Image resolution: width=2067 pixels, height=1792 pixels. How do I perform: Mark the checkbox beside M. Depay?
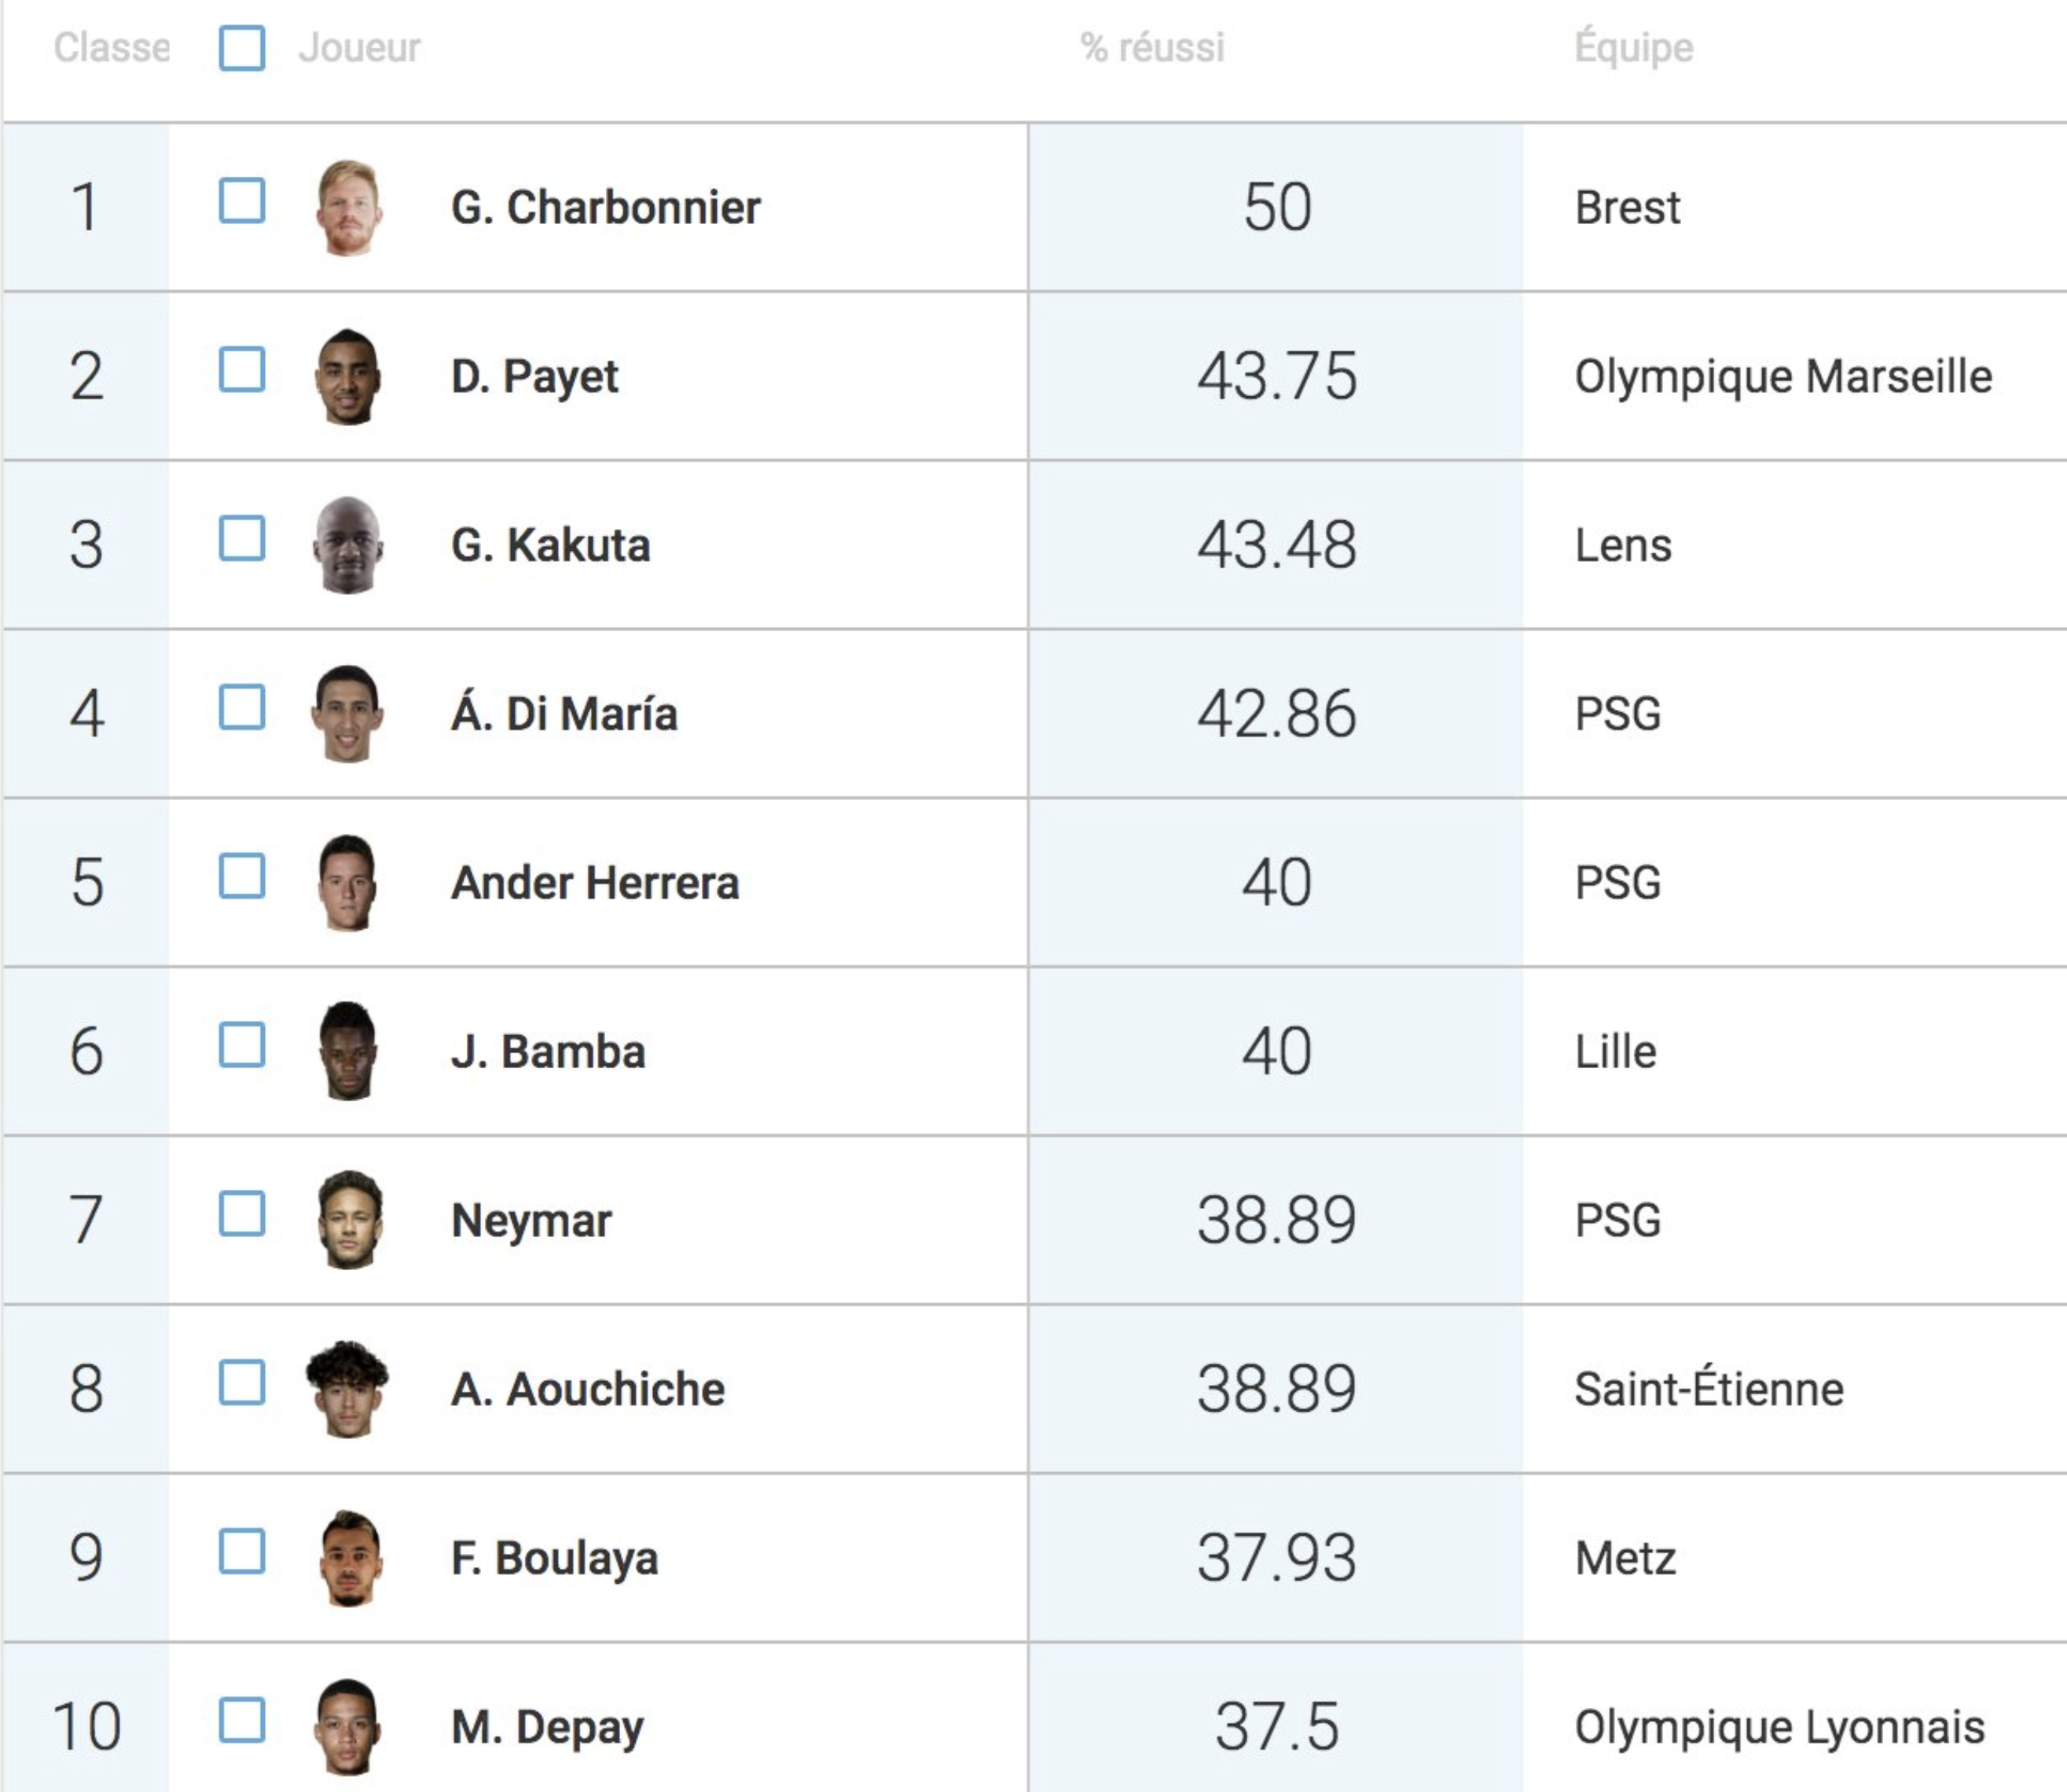point(242,1720)
